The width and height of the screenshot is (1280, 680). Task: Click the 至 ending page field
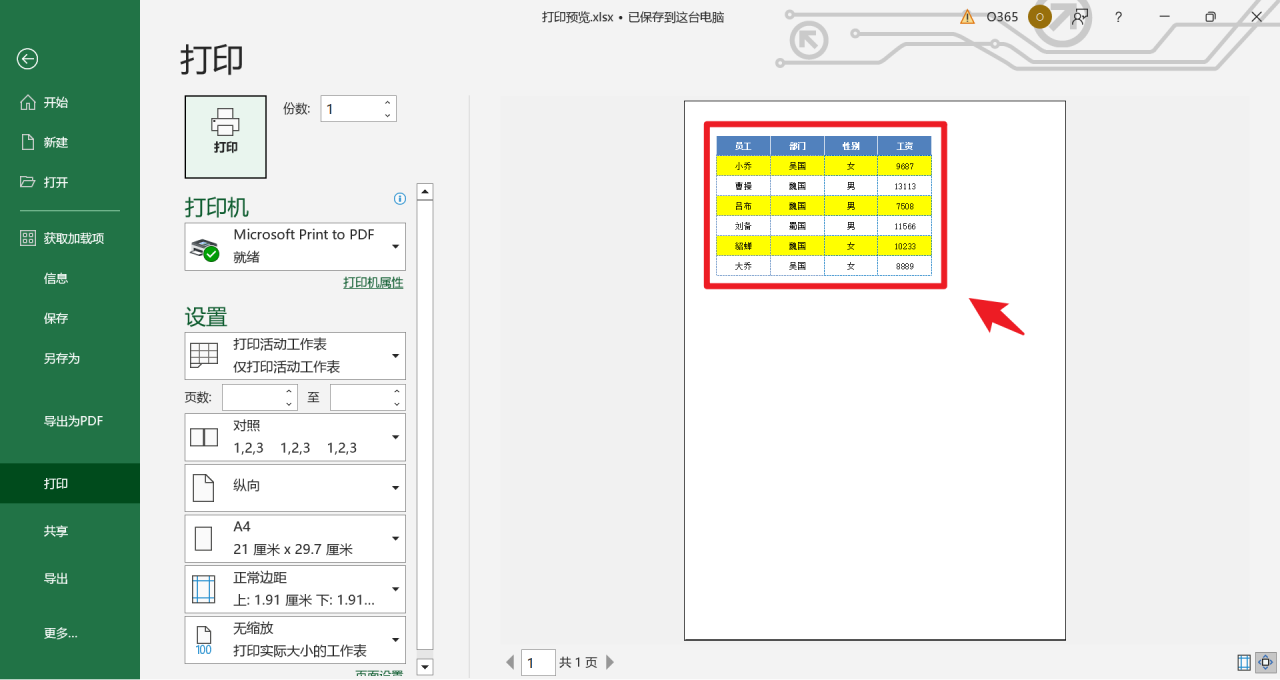point(360,397)
